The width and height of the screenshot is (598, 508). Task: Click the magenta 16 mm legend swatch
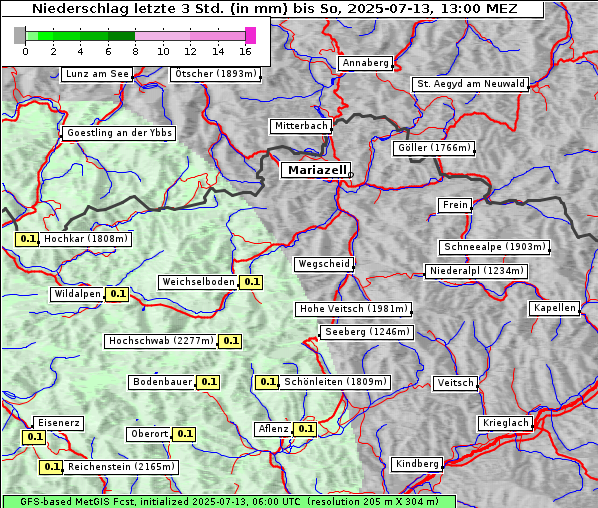pyautogui.click(x=251, y=35)
